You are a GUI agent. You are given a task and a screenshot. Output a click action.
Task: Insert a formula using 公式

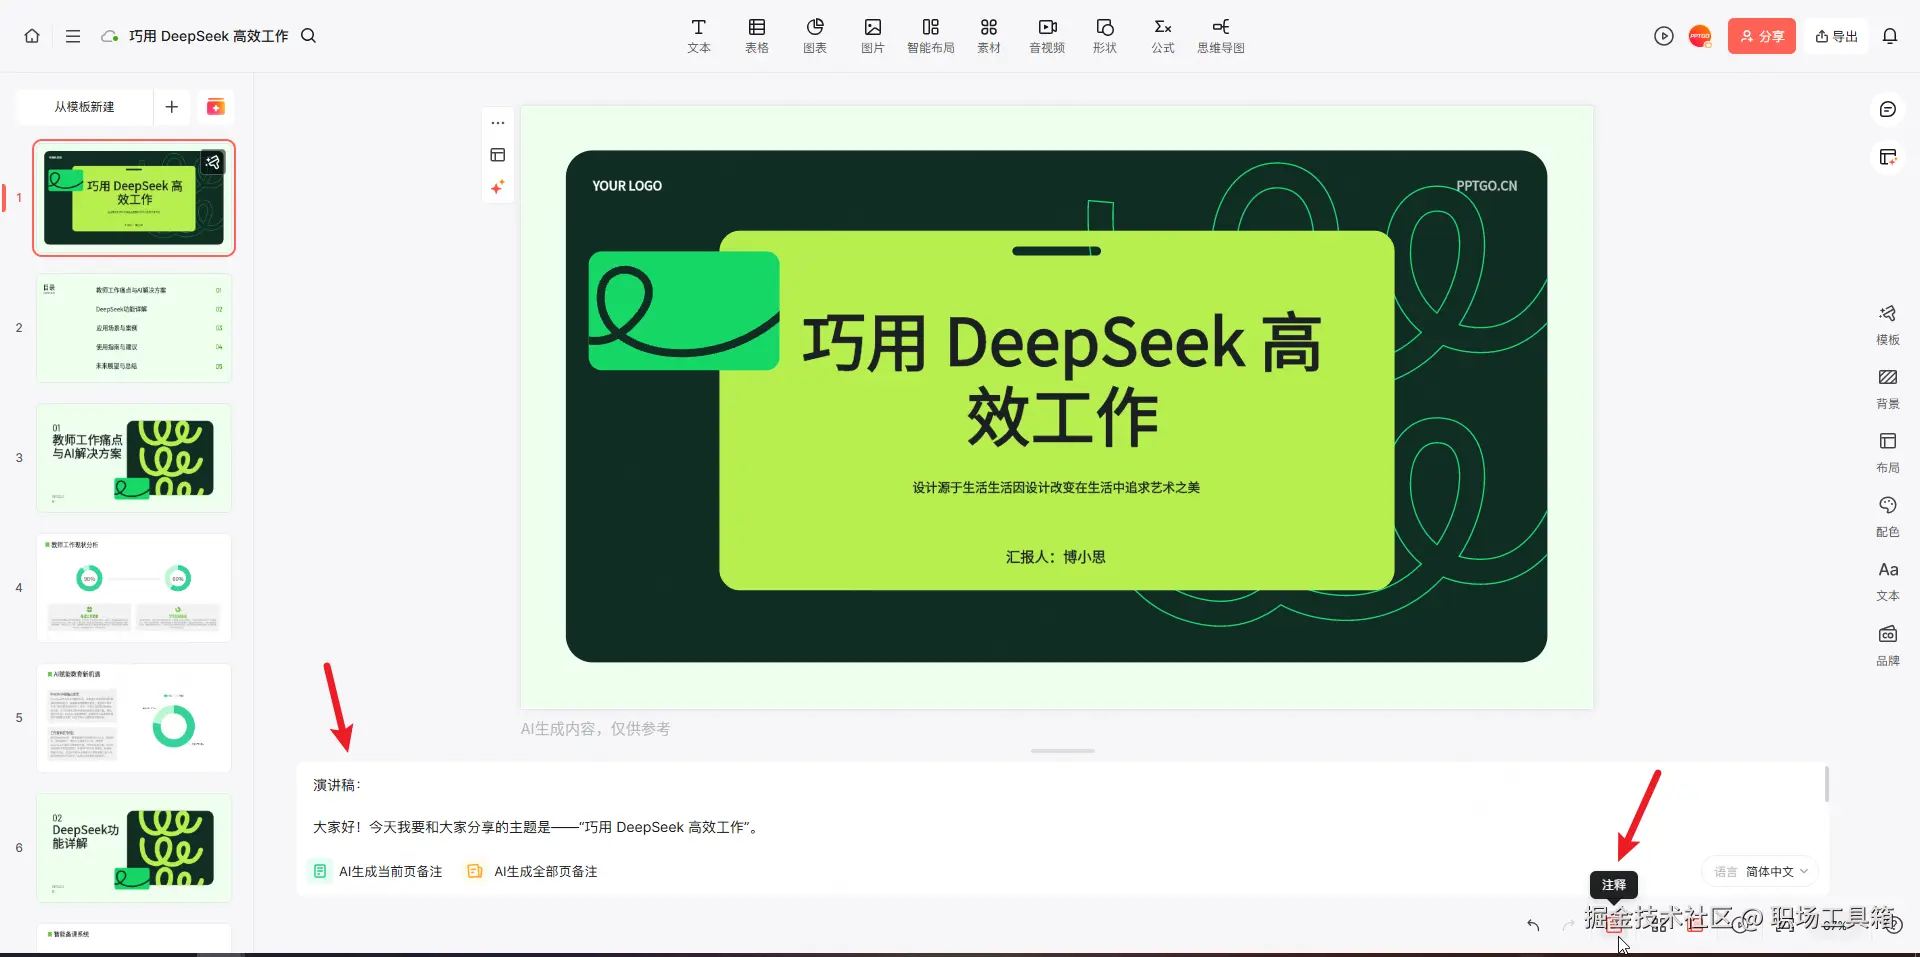click(x=1163, y=36)
